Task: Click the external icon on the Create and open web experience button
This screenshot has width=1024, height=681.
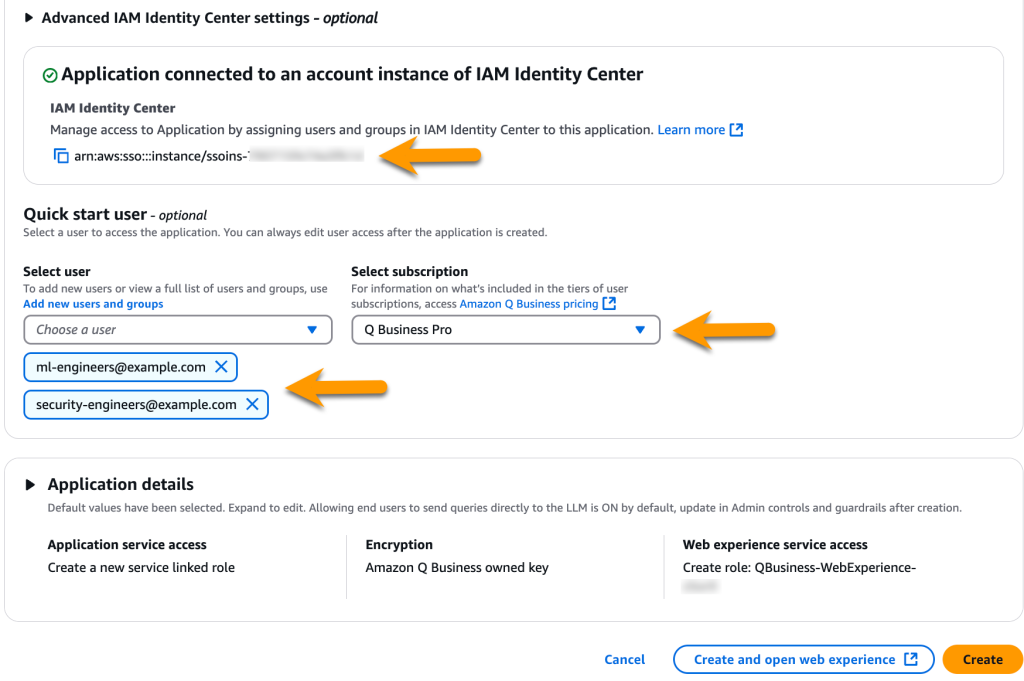Action: (911, 659)
